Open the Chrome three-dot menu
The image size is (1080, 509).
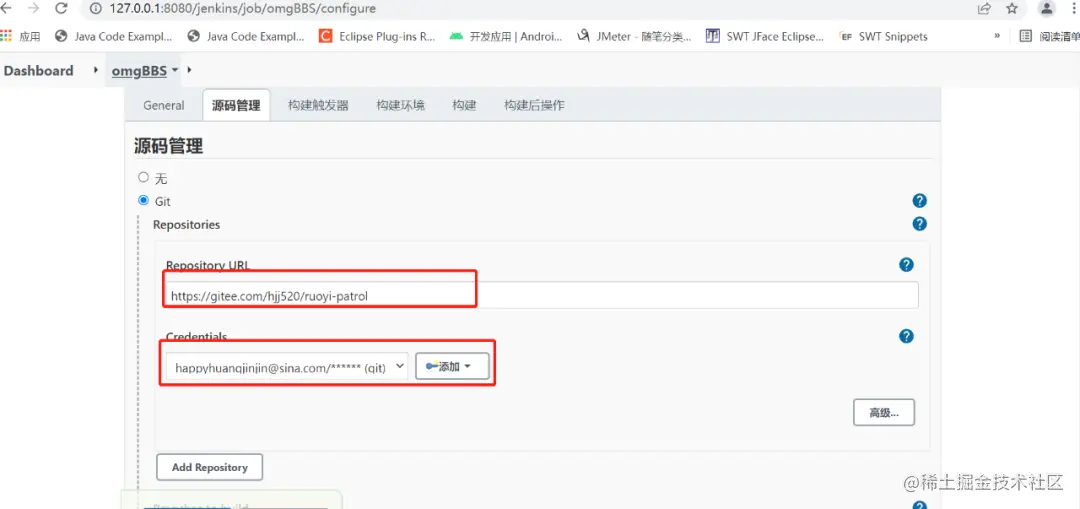click(1073, 8)
